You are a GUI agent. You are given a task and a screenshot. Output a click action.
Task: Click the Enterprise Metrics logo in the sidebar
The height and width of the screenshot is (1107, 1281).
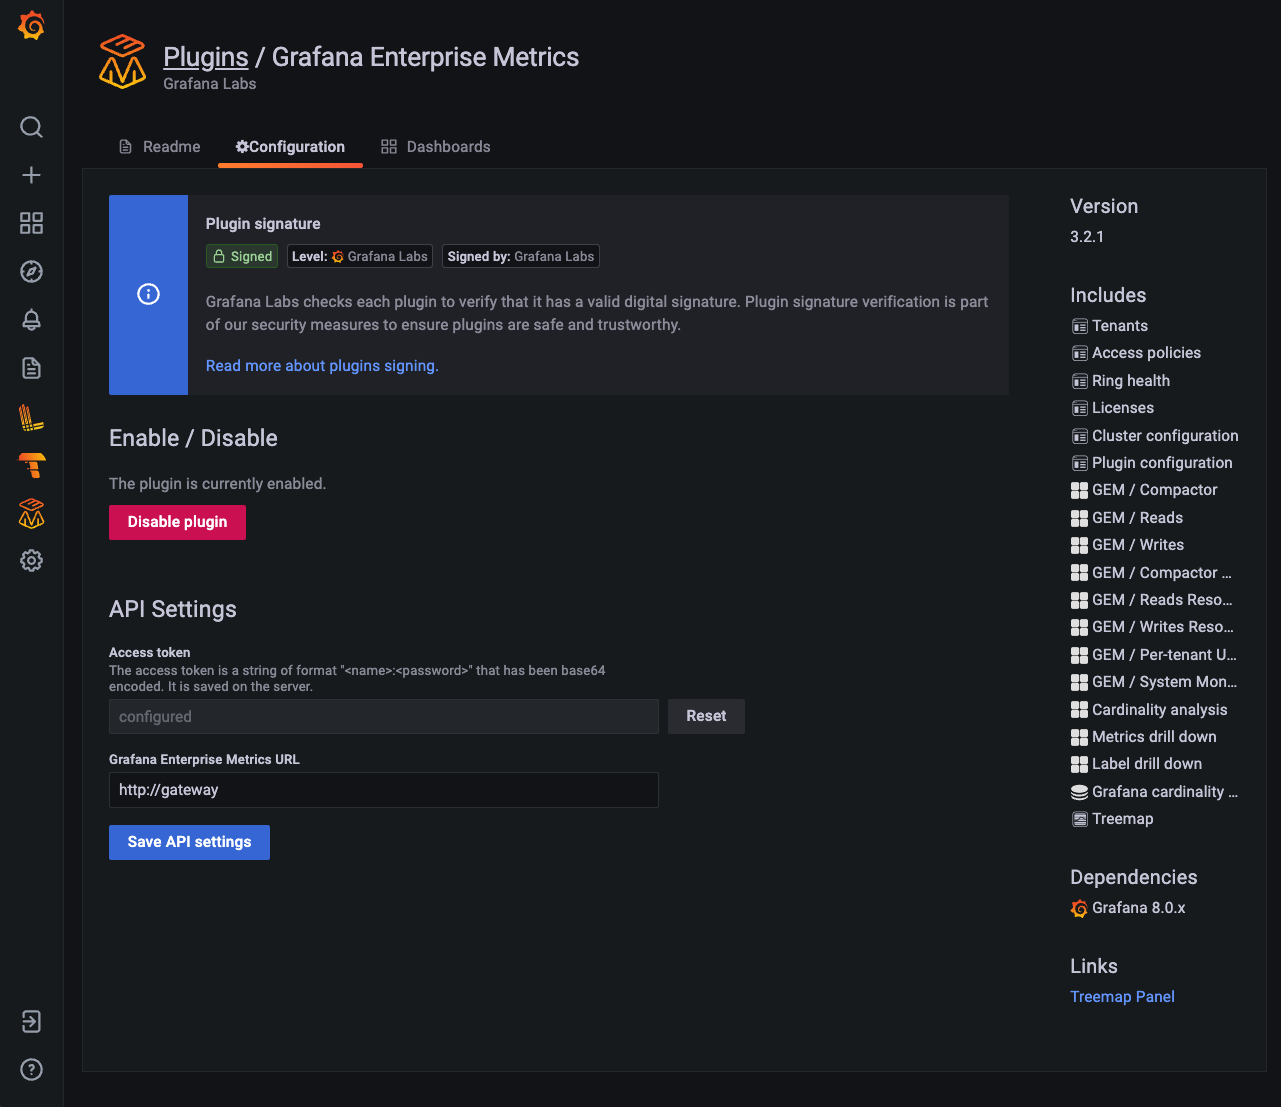click(x=31, y=513)
